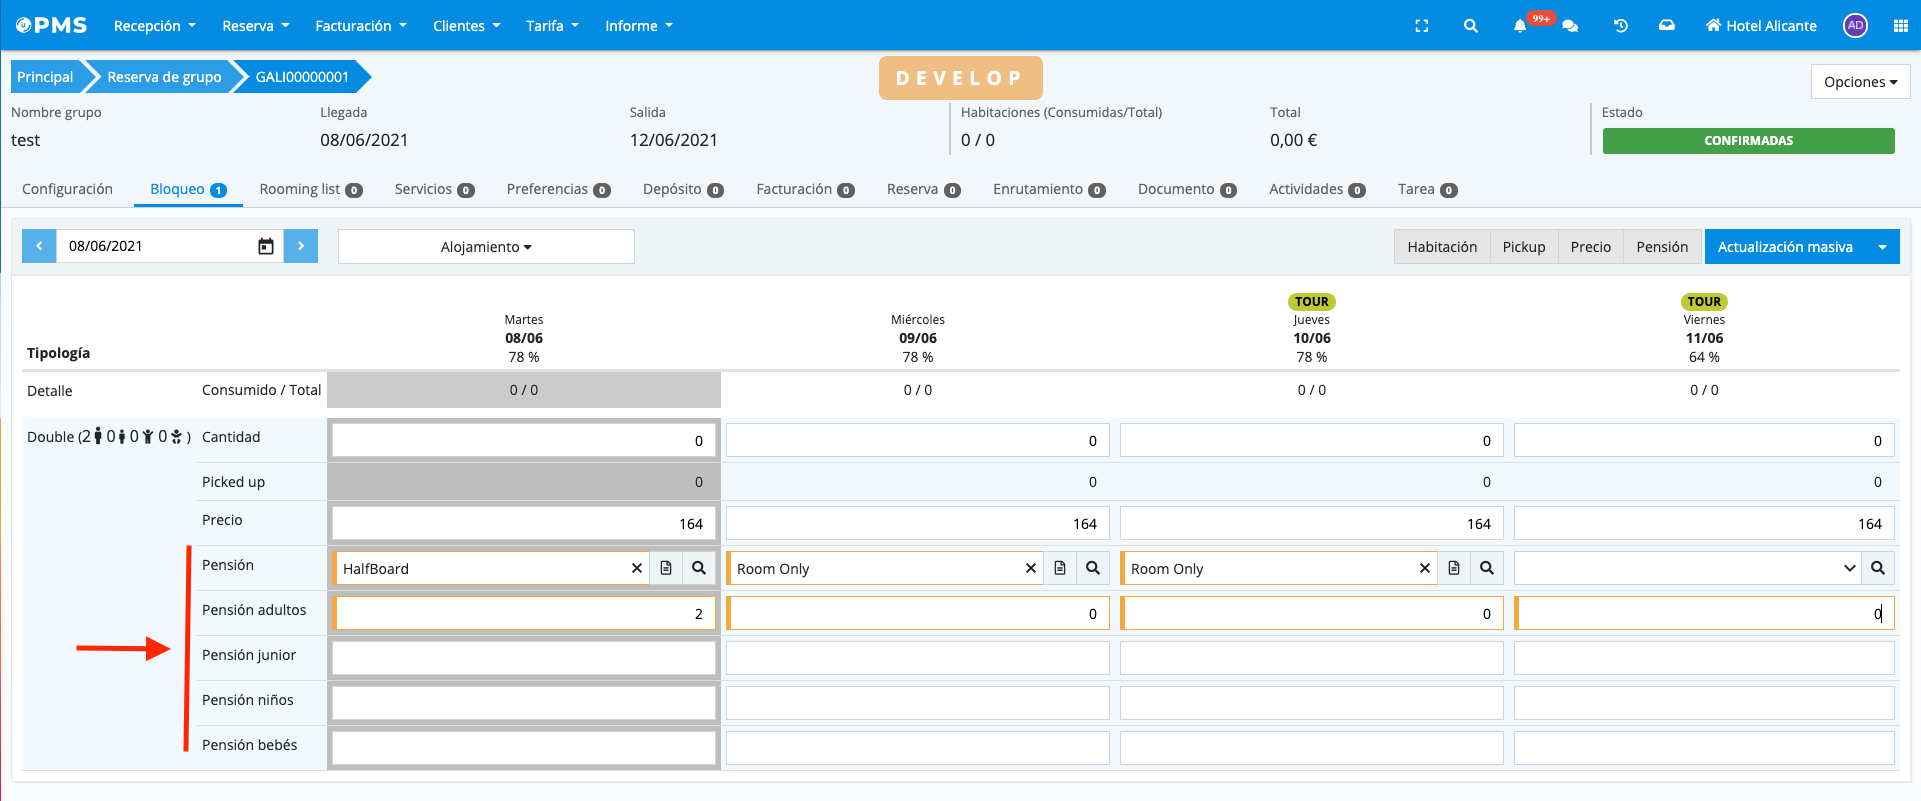Open the Opciones dropdown menu

pos(1860,82)
